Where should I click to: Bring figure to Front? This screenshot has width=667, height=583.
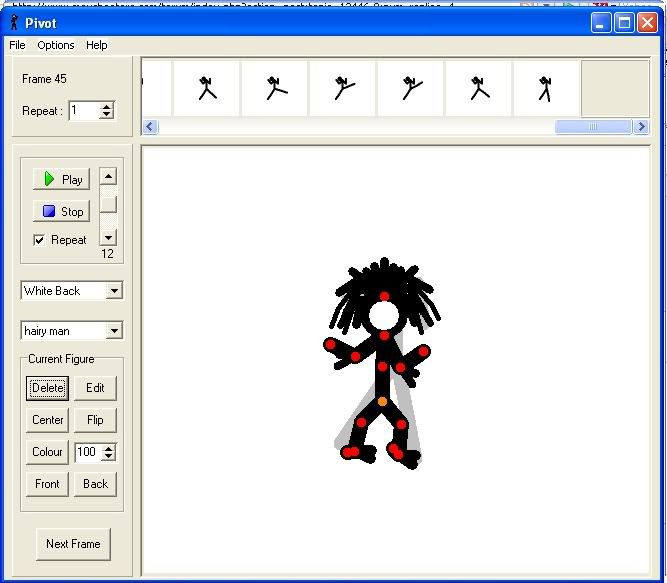point(47,484)
